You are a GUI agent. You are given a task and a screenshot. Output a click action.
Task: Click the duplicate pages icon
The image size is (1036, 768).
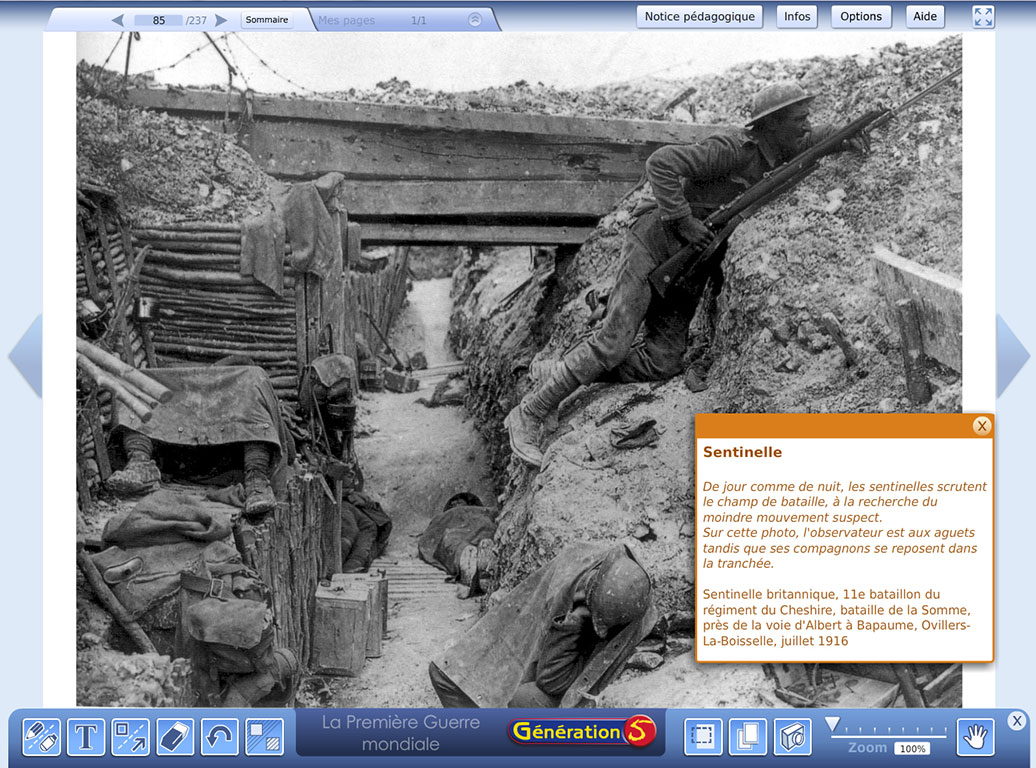(x=748, y=737)
